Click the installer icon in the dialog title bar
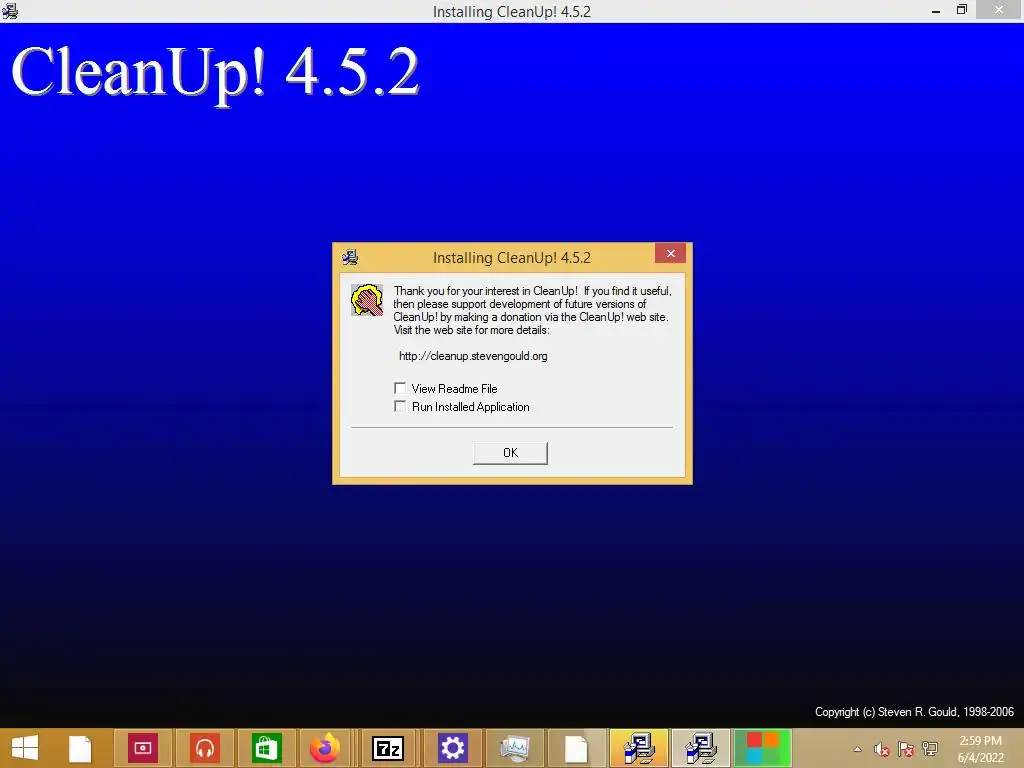This screenshot has width=1024, height=768. pos(350,257)
